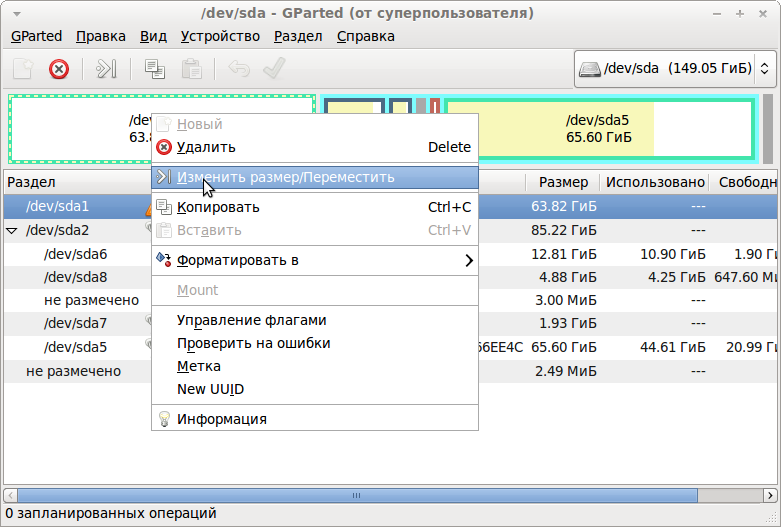Open the /dev/sda device selector combo box
The image size is (781, 527).
pos(675,69)
